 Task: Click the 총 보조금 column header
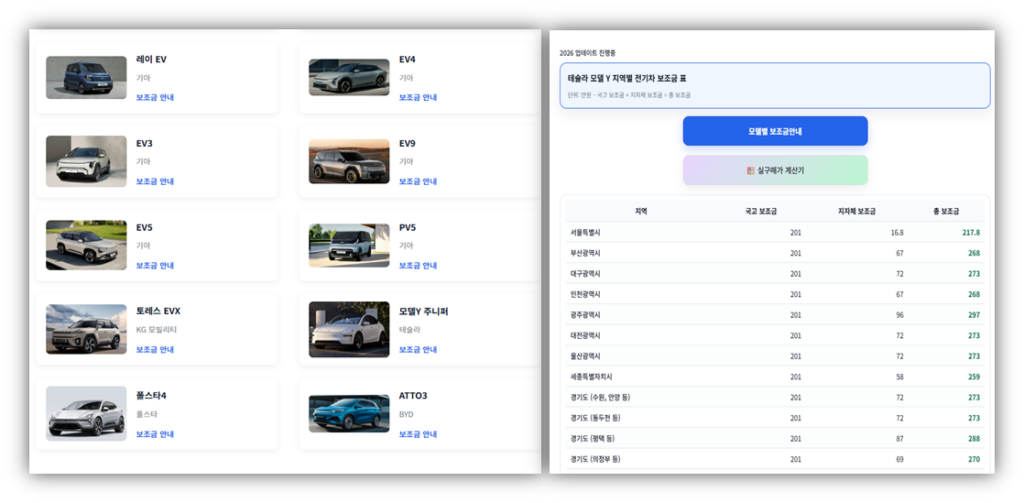[x=945, y=211]
